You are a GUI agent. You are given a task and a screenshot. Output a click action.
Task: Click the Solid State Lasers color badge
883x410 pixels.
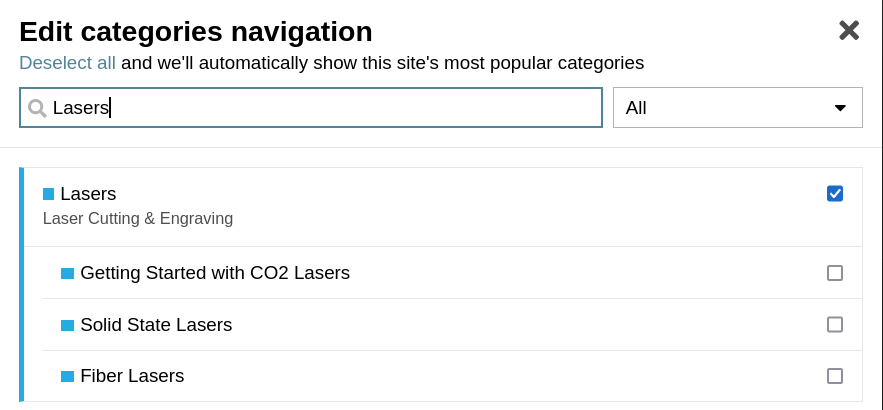tap(67, 325)
